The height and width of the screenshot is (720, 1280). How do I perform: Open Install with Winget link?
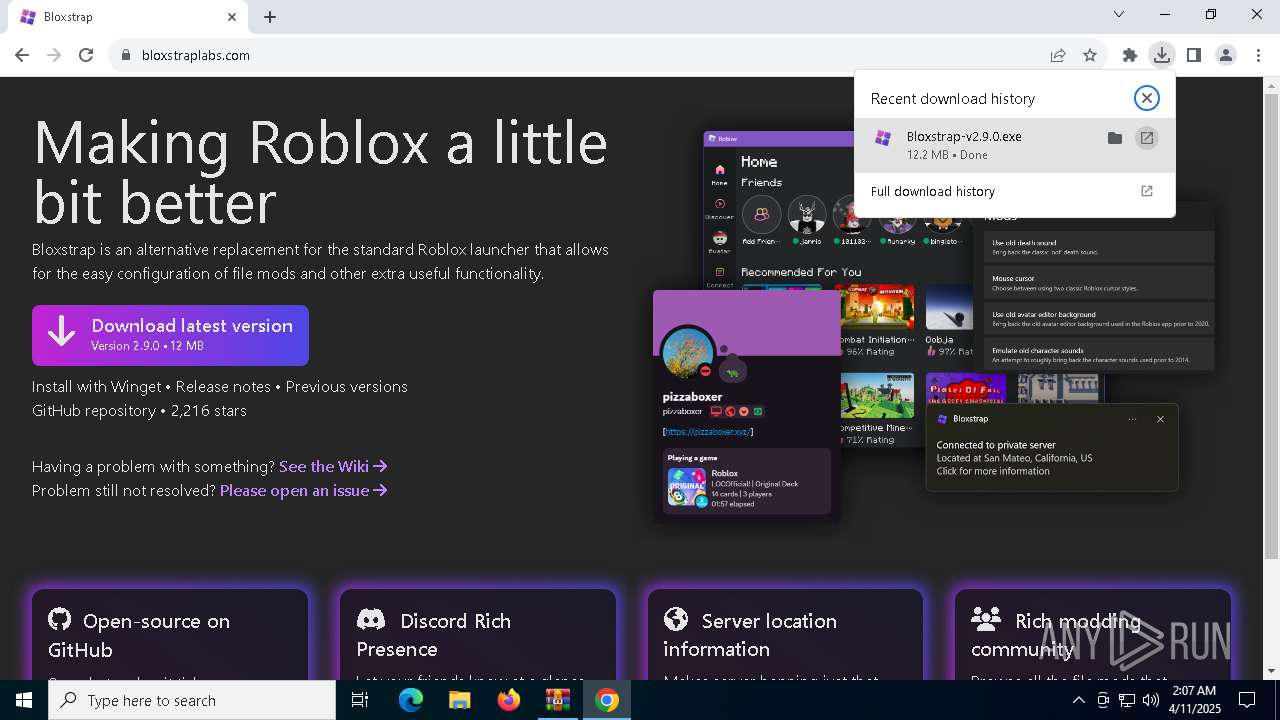(96, 387)
